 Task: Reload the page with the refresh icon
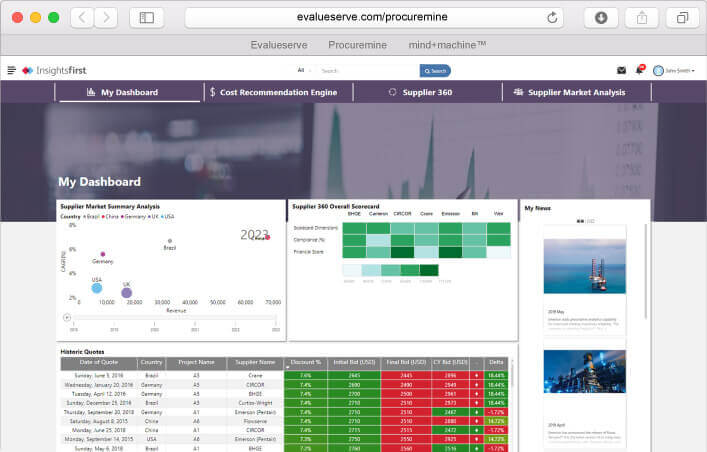552,18
